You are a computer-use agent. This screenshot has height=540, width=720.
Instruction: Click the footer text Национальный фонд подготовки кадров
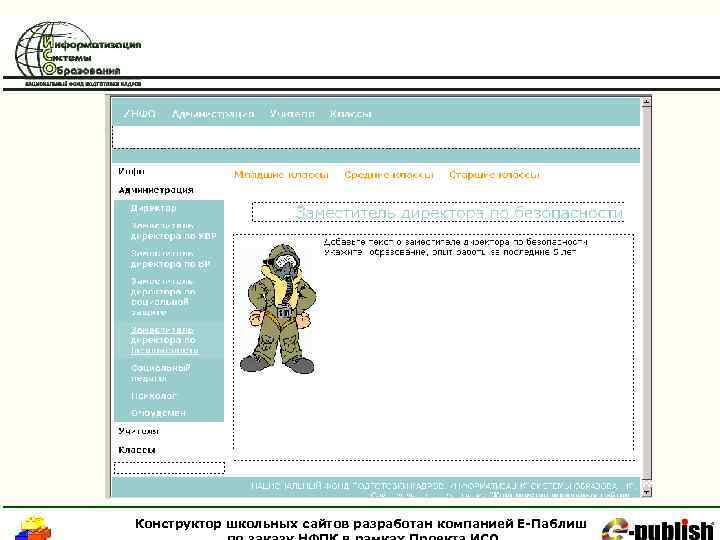click(348, 486)
